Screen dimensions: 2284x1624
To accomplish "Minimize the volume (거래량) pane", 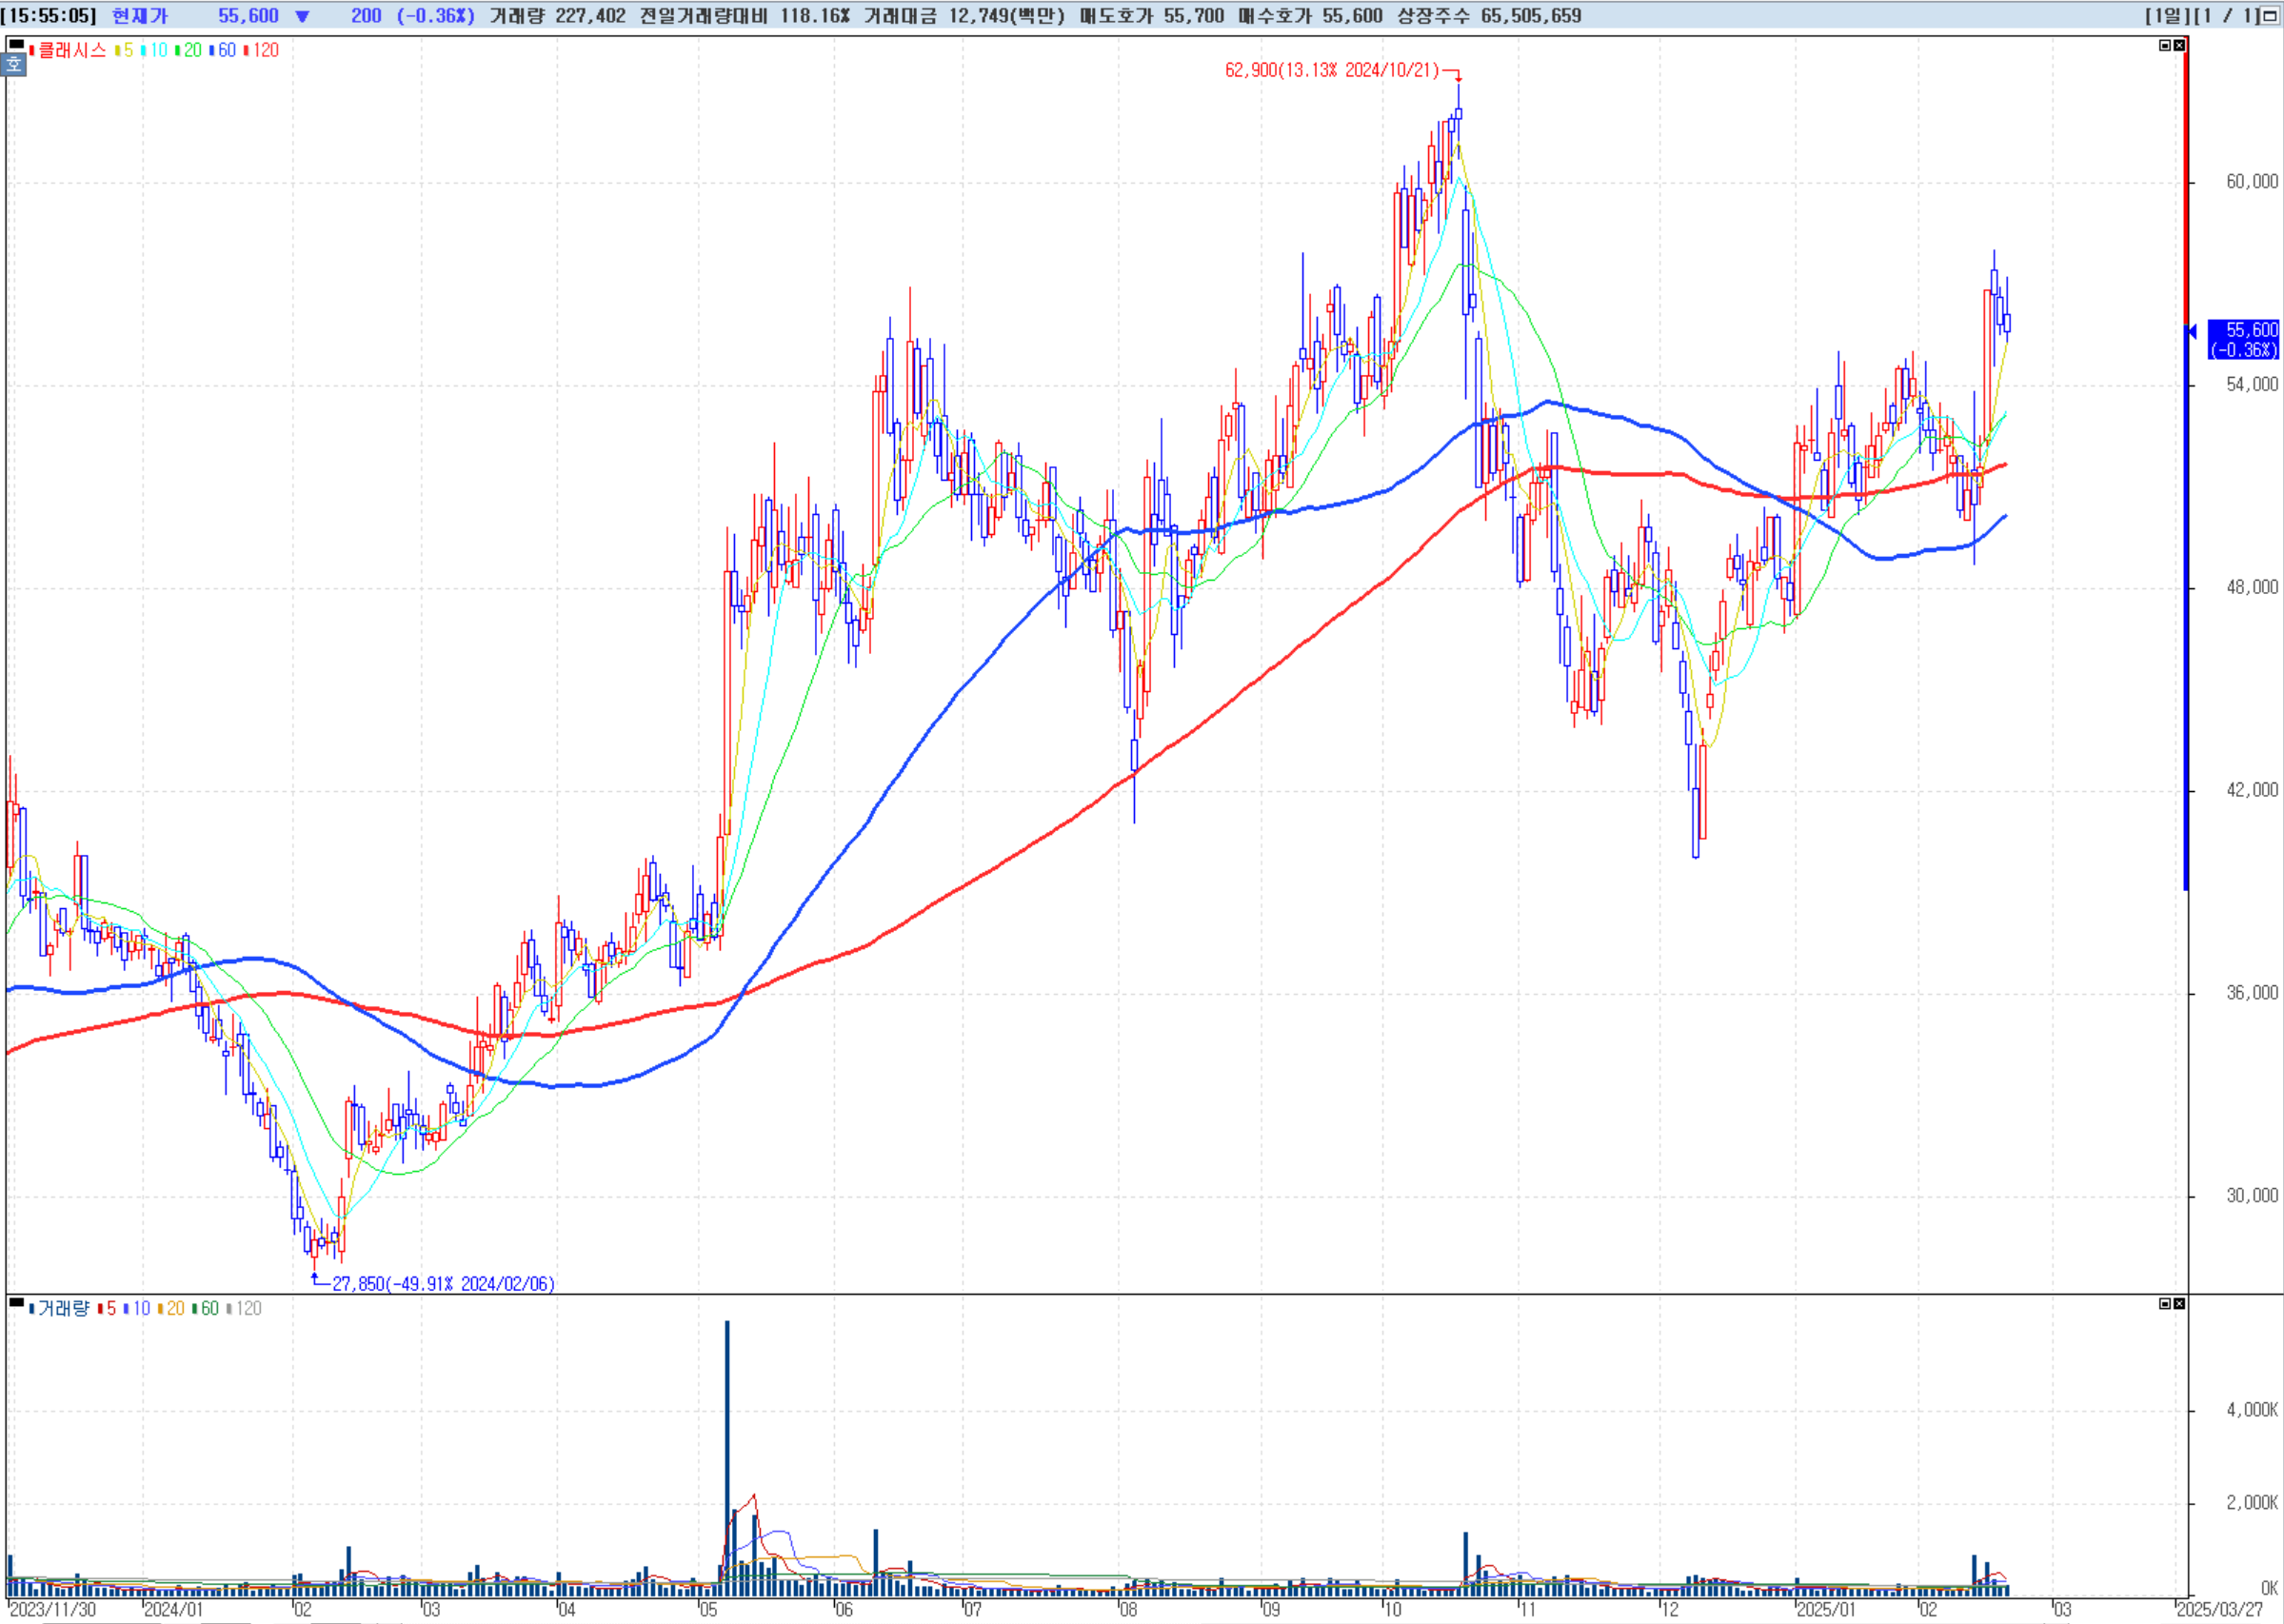I will click(2165, 1303).
